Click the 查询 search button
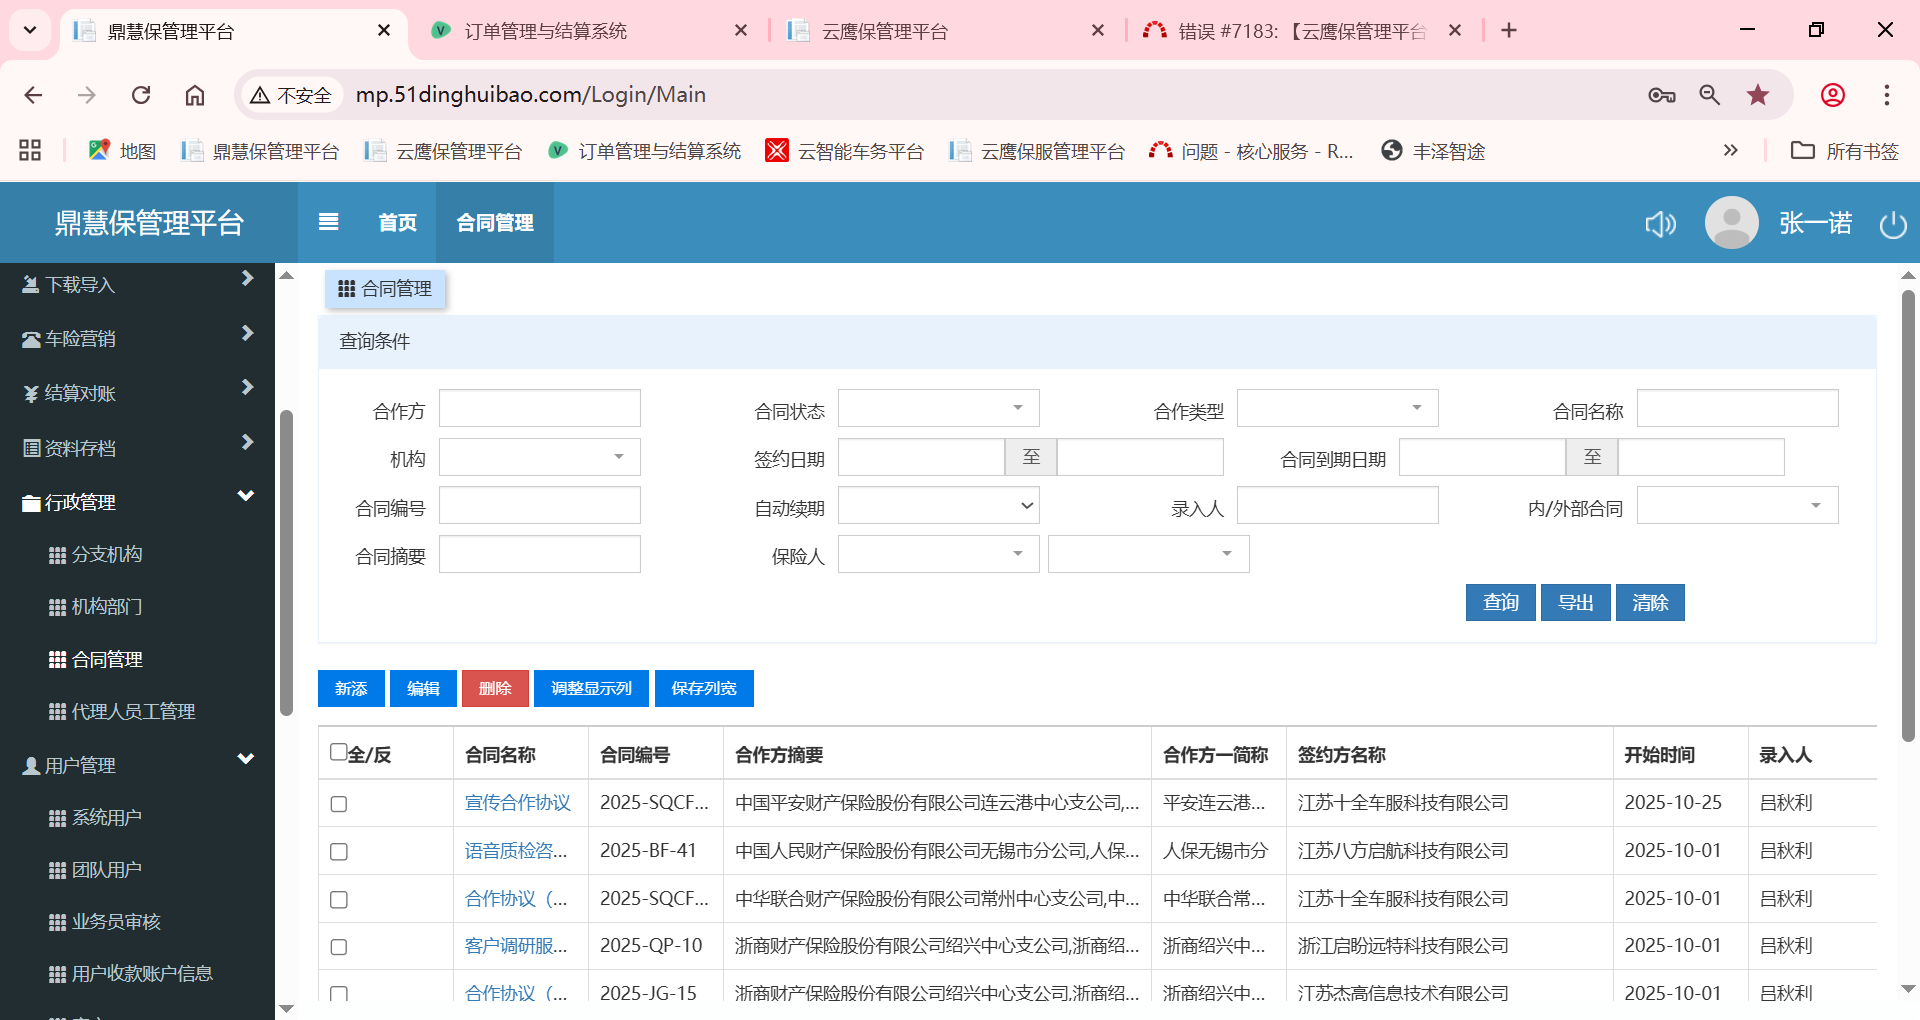Viewport: 1920px width, 1020px height. [x=1500, y=603]
